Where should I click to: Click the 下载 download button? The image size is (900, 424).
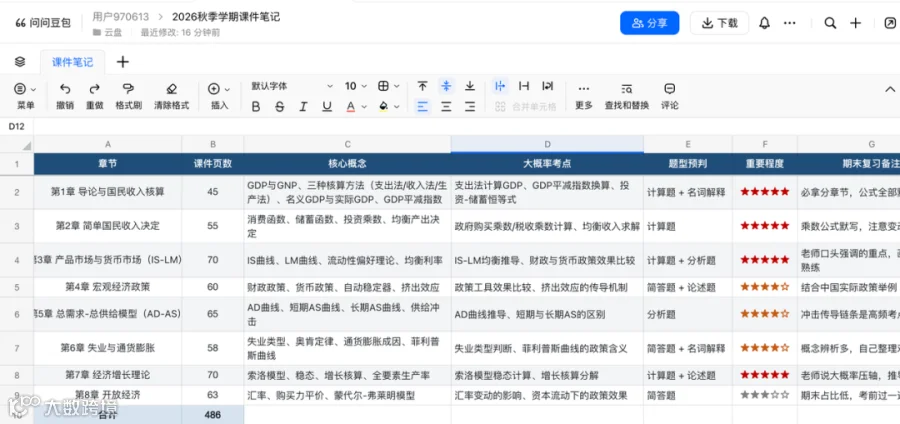pos(720,23)
